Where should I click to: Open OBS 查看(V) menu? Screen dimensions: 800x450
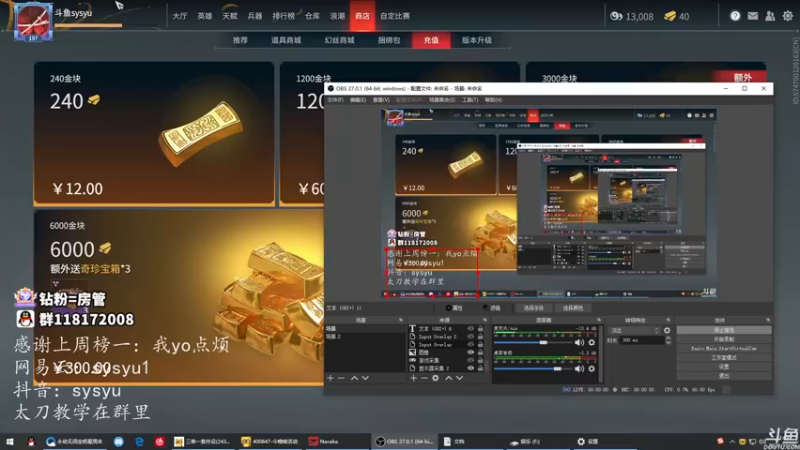click(381, 100)
